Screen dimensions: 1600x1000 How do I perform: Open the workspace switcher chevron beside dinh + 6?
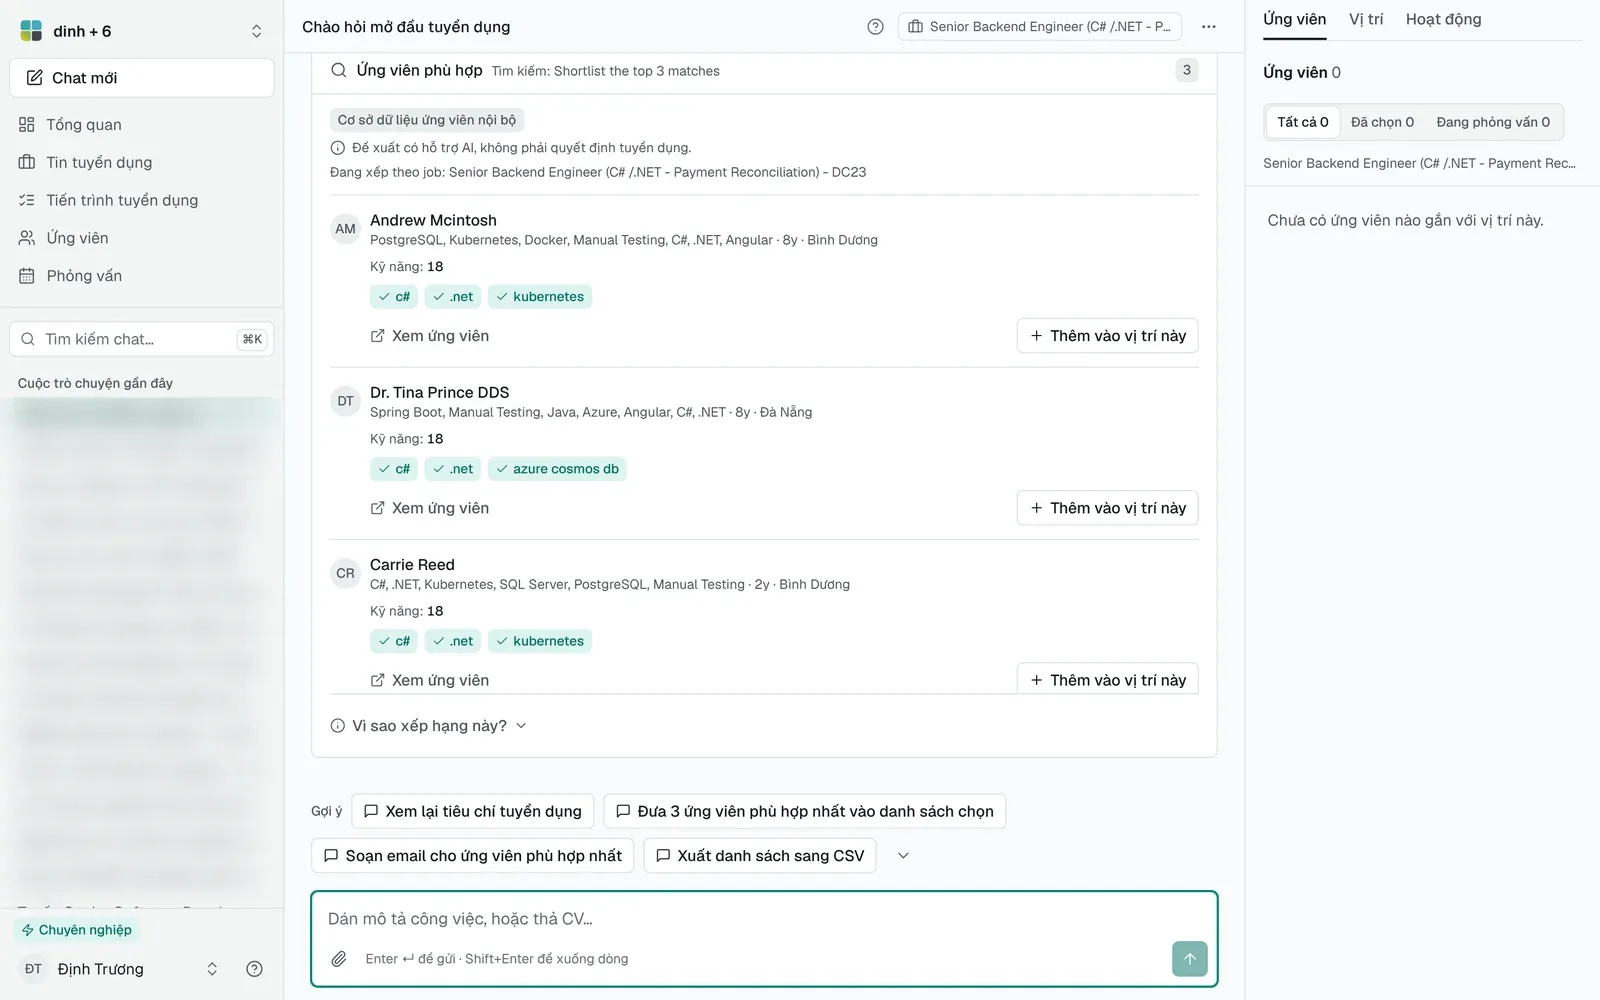[256, 31]
